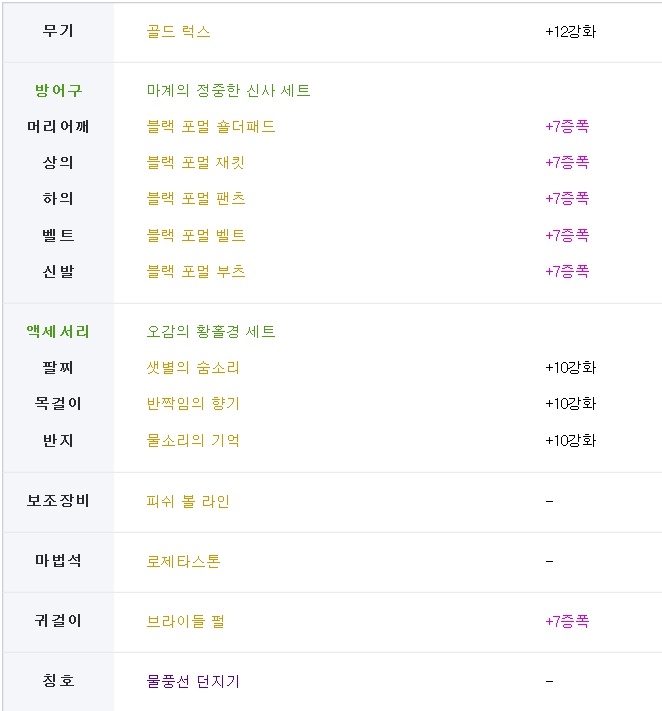Screen dimensions: 662x711
Task: Click the 피쉬 볼 라인 link
Action: click(188, 501)
